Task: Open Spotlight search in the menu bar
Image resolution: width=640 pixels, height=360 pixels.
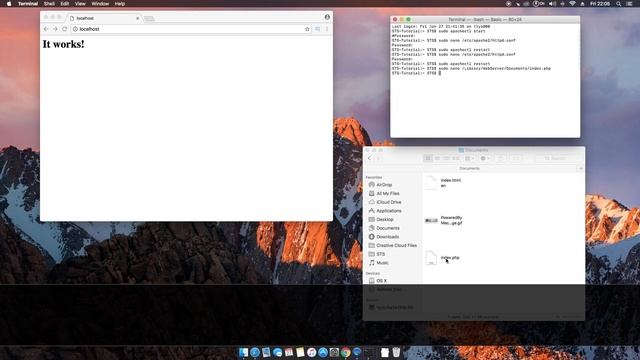Action: pos(619,4)
